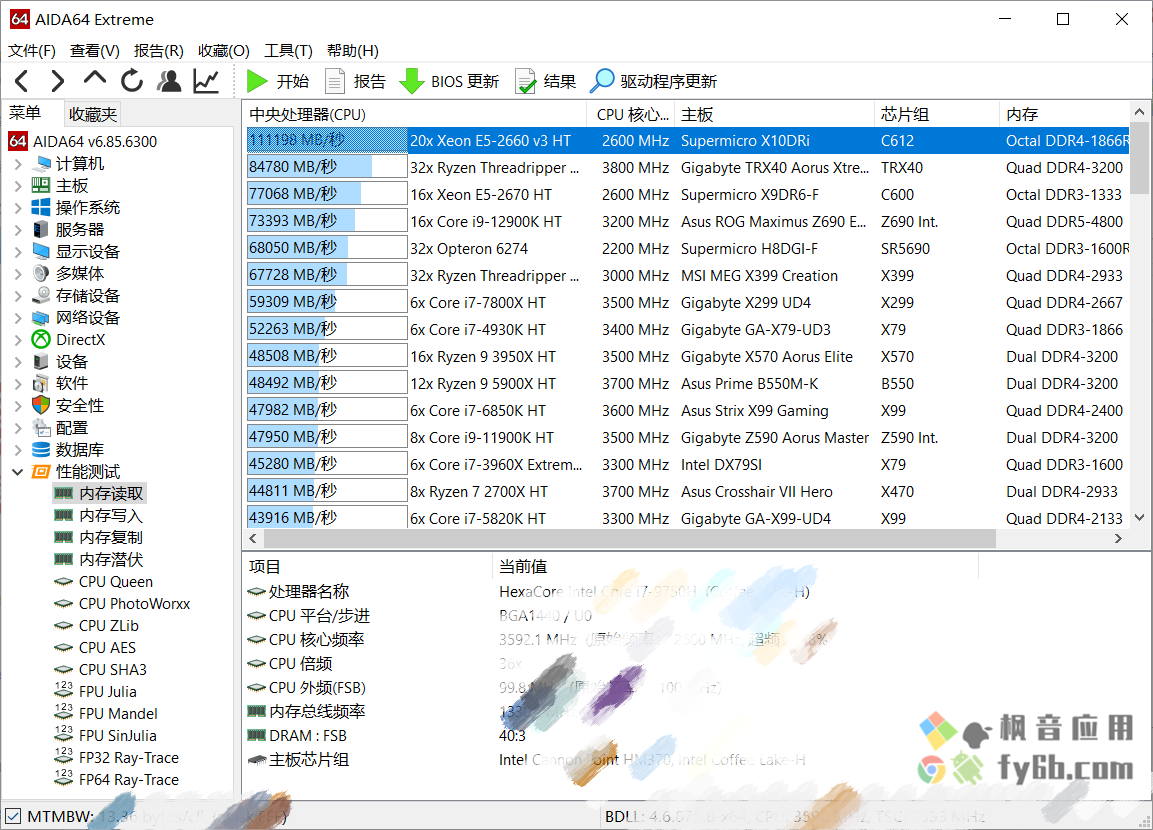Screen dimensions: 1153x830
Task: Click the refresh toolbar icon
Action: [132, 81]
